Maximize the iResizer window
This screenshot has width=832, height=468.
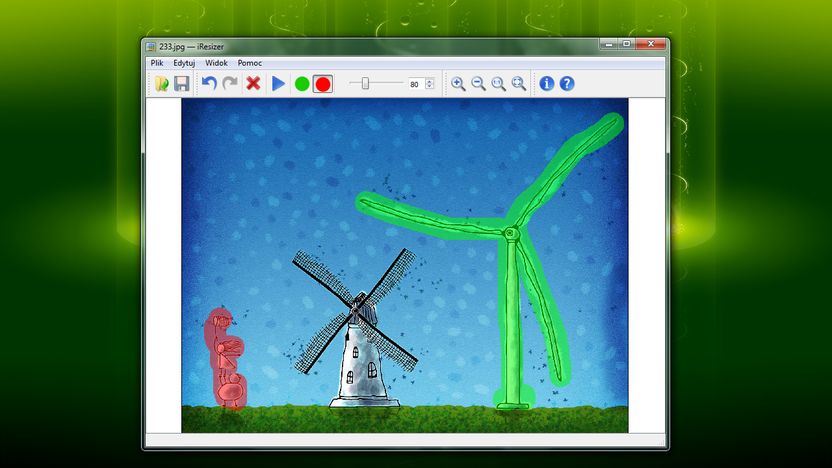pyautogui.click(x=626, y=44)
